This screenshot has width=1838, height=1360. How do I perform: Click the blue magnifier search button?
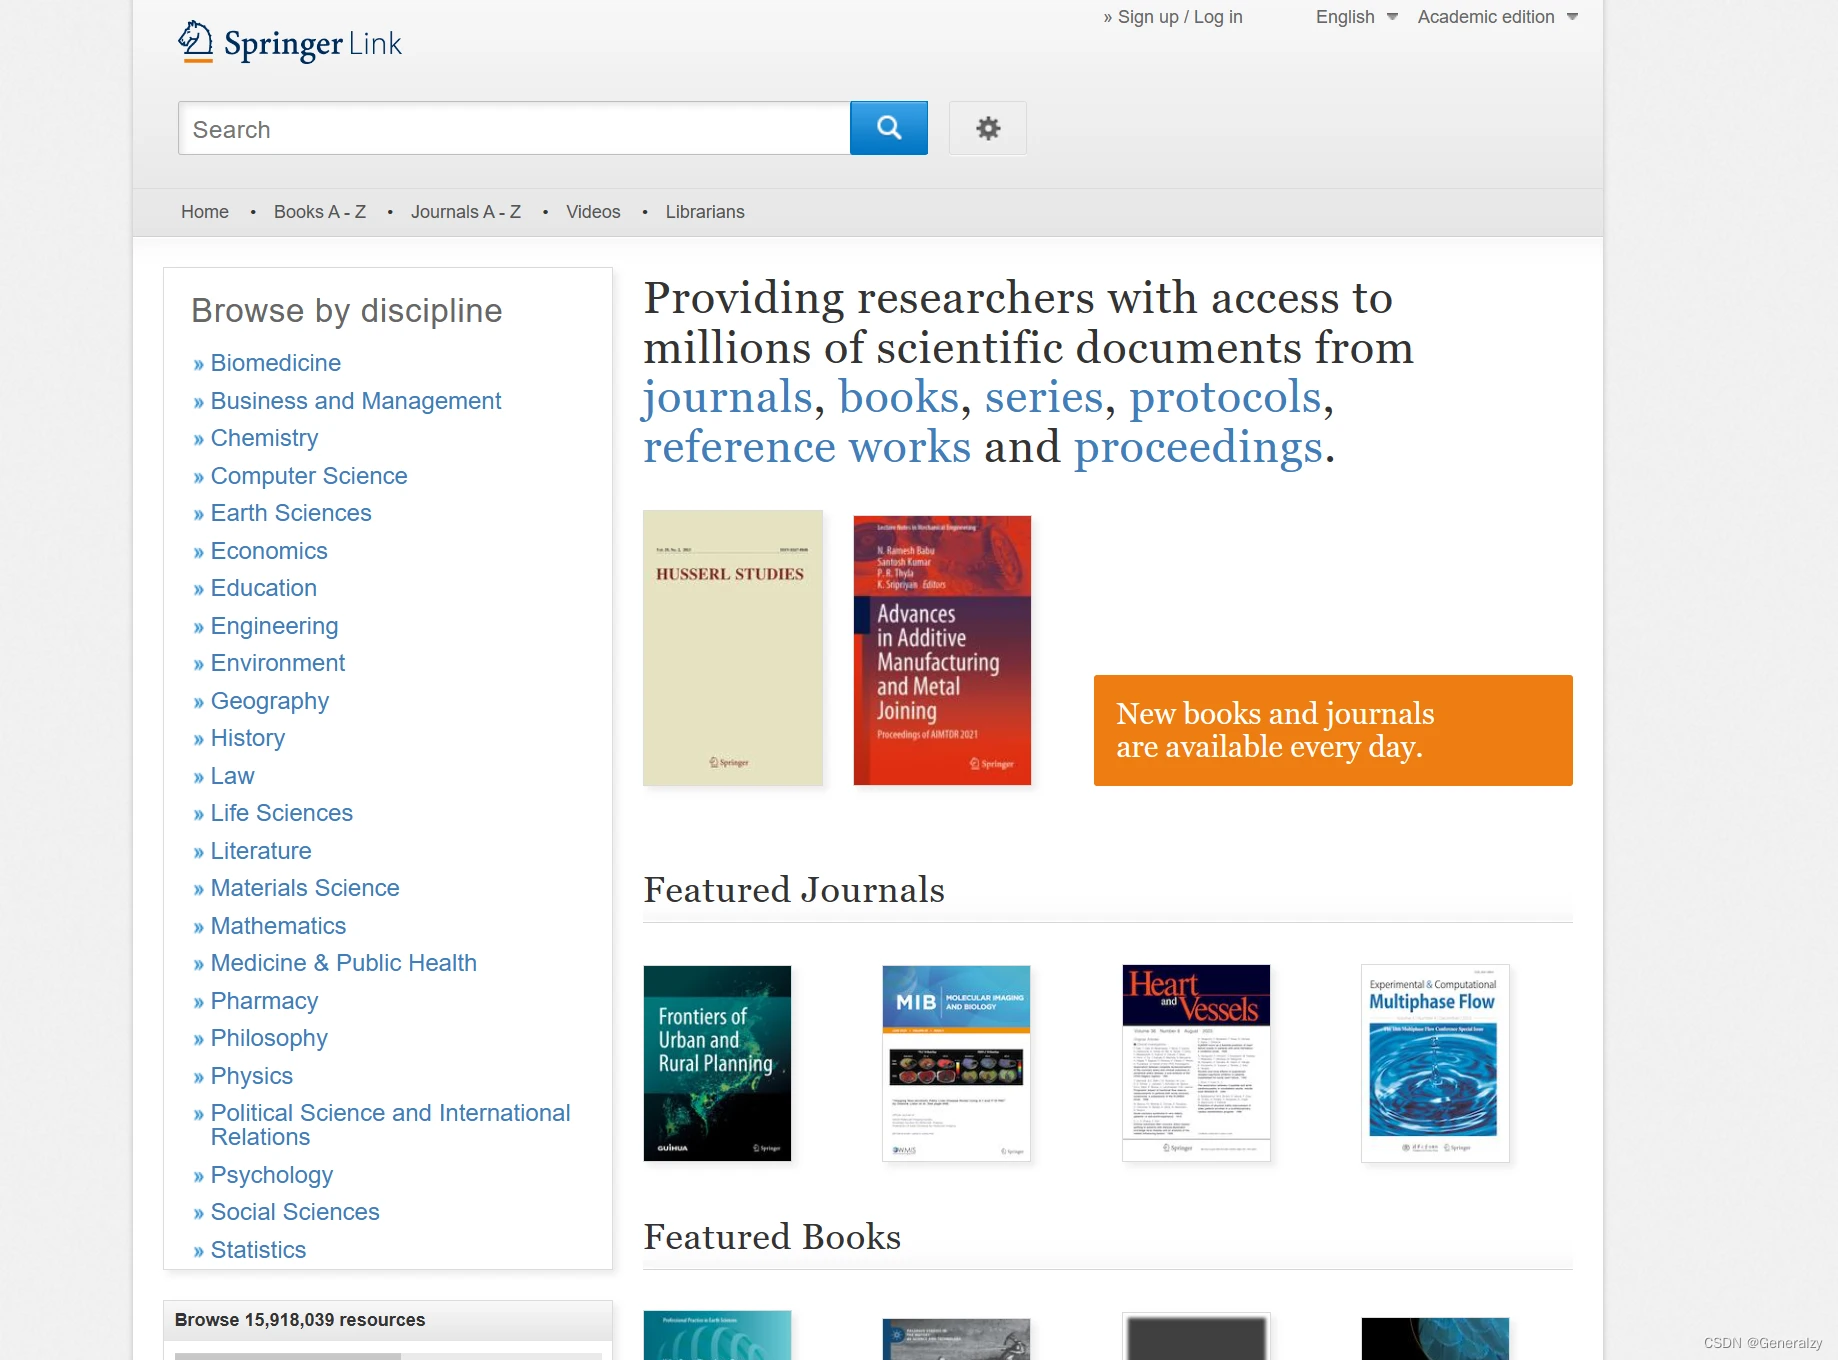888,128
